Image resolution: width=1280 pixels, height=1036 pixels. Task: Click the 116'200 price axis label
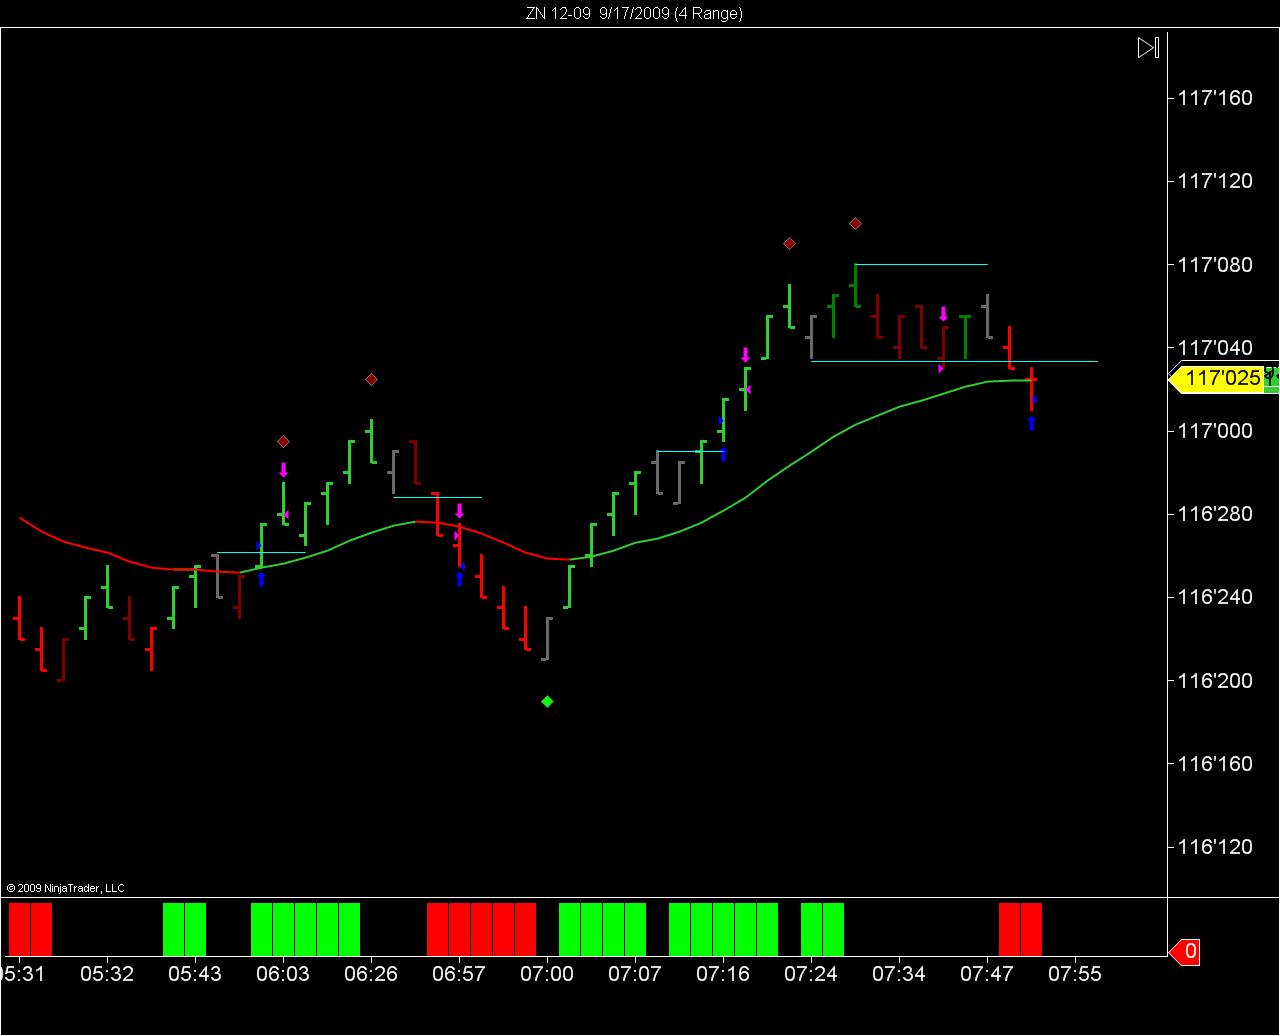coord(1214,681)
